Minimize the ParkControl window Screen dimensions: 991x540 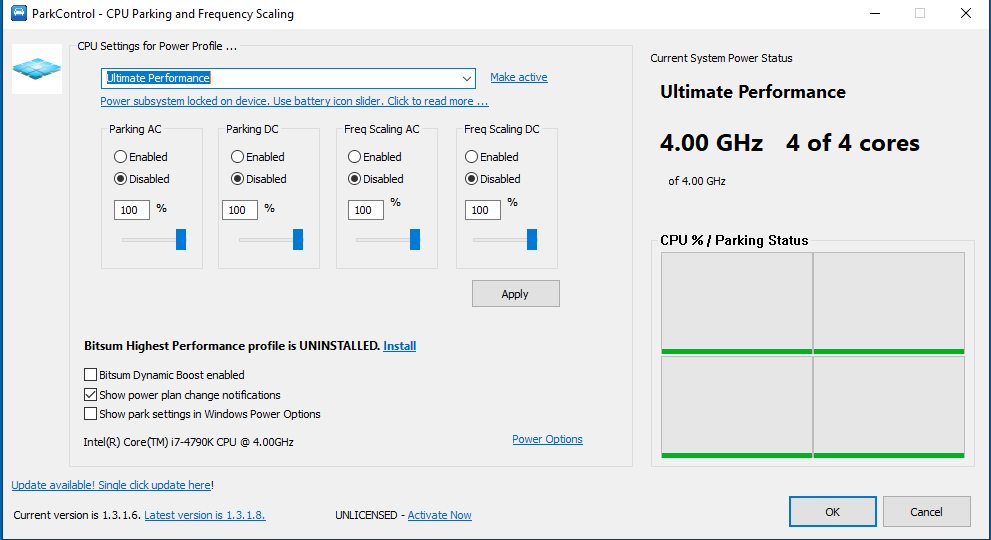coord(875,13)
